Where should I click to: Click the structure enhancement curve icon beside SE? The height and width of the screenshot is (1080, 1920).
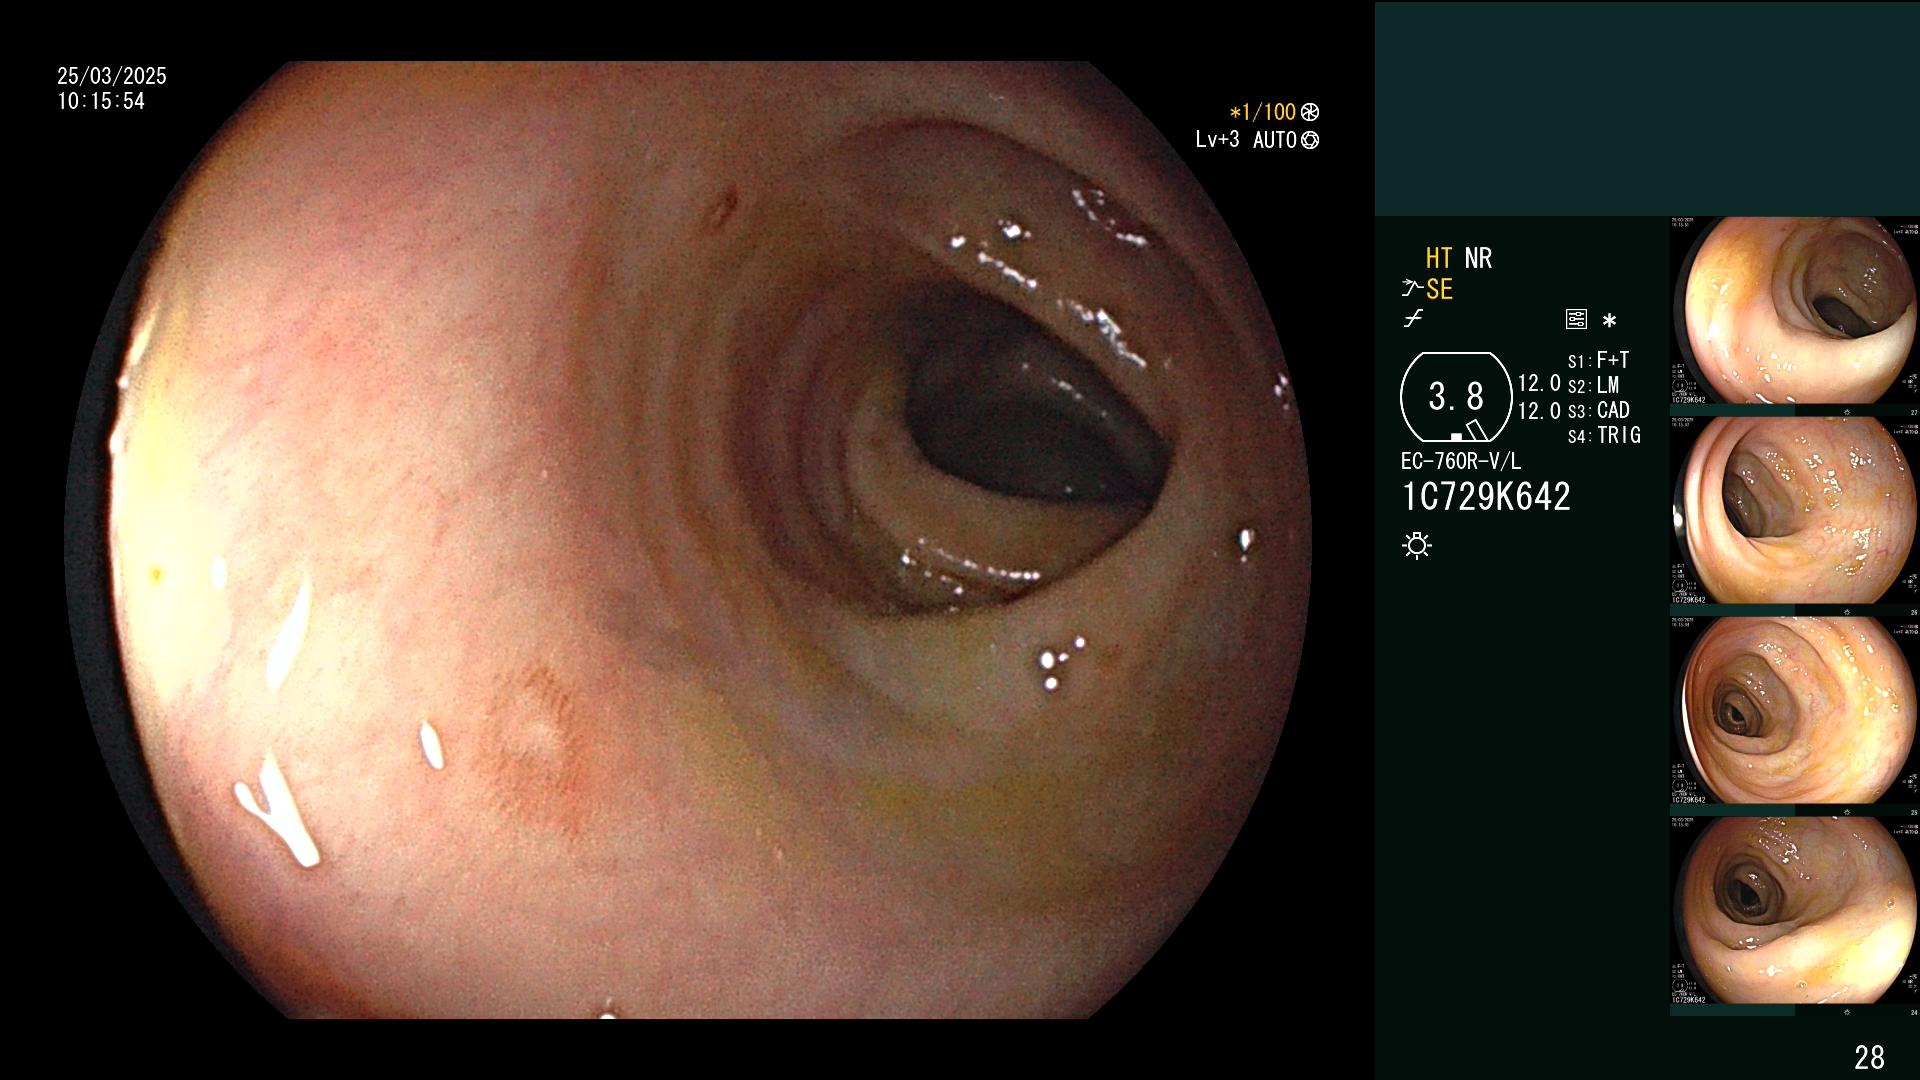pyautogui.click(x=1412, y=289)
